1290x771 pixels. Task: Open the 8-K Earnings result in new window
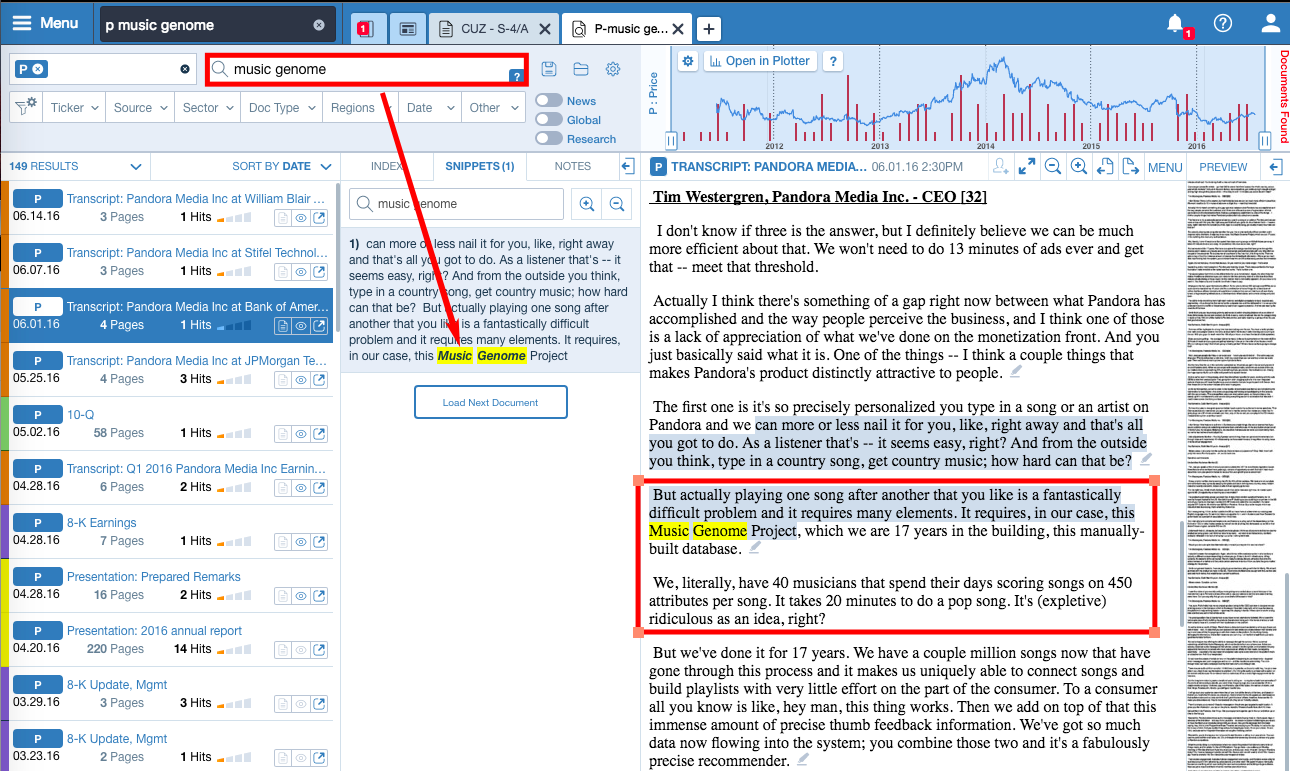(319, 541)
